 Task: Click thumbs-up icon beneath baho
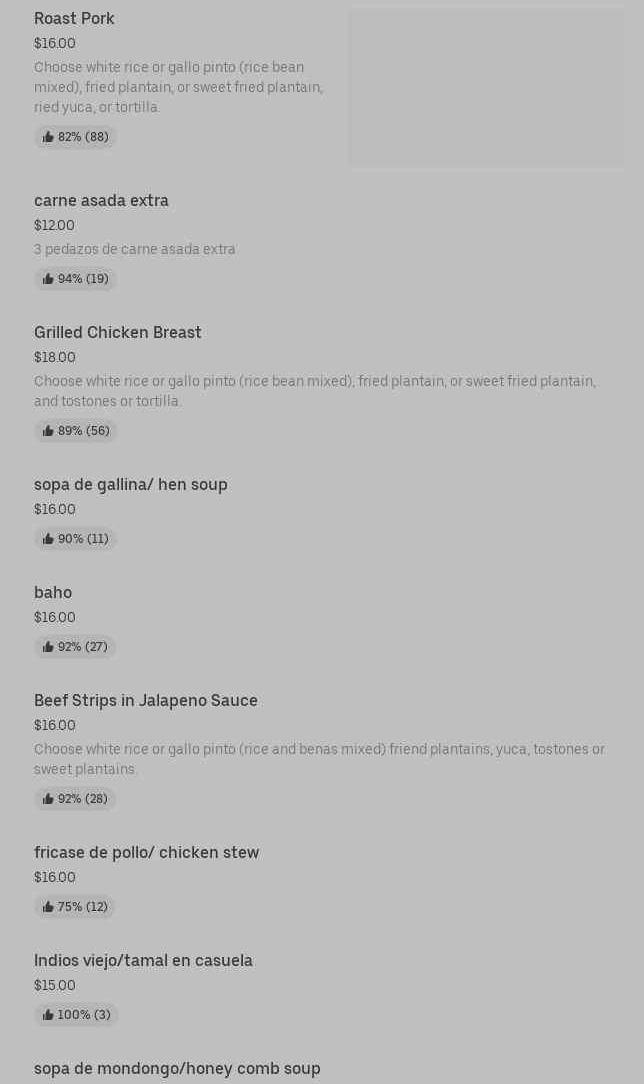pos(48,647)
